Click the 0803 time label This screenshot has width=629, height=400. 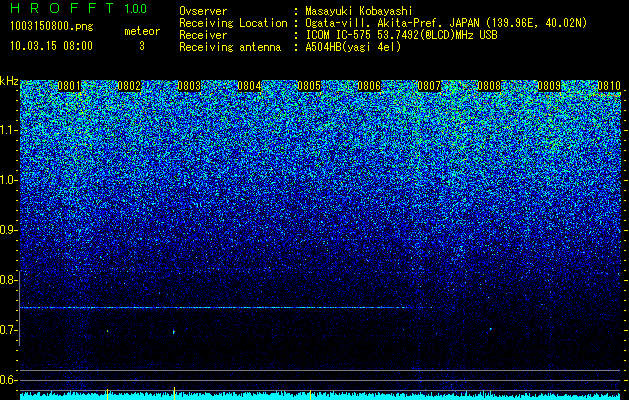click(189, 86)
